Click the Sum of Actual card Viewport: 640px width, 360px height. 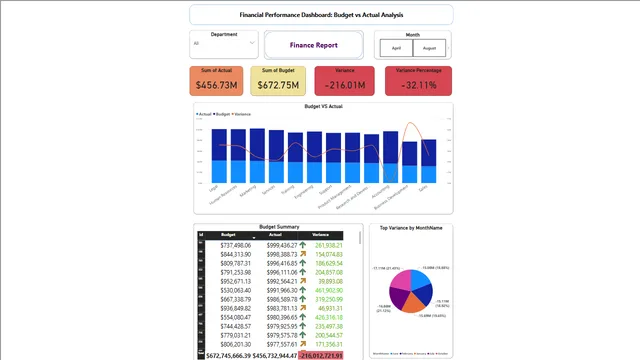point(216,81)
